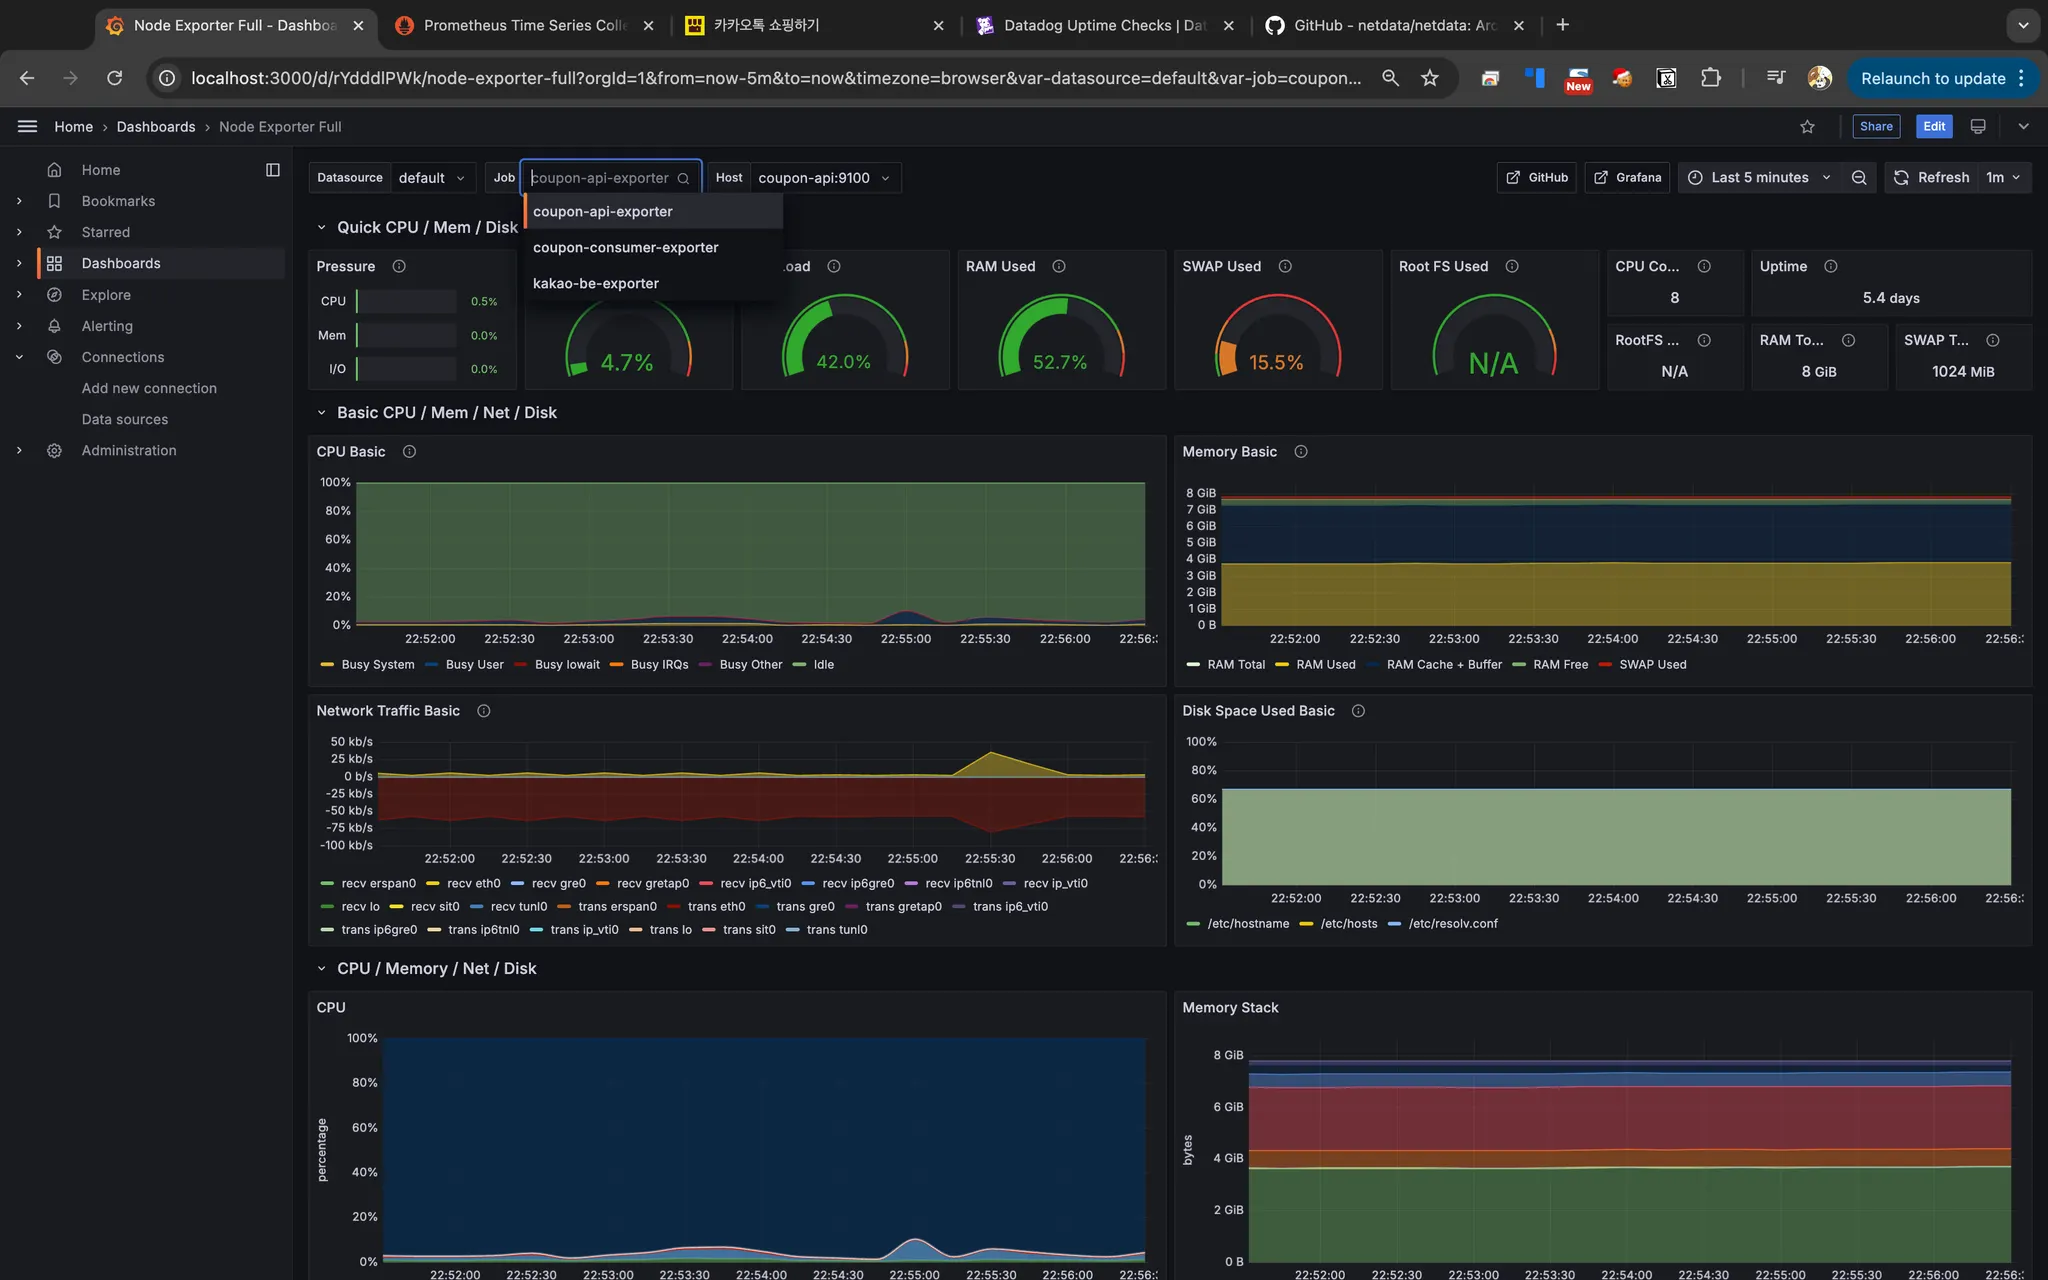Toggle the hamburger main menu button
Image resolution: width=2048 pixels, height=1280 pixels.
[x=27, y=127]
